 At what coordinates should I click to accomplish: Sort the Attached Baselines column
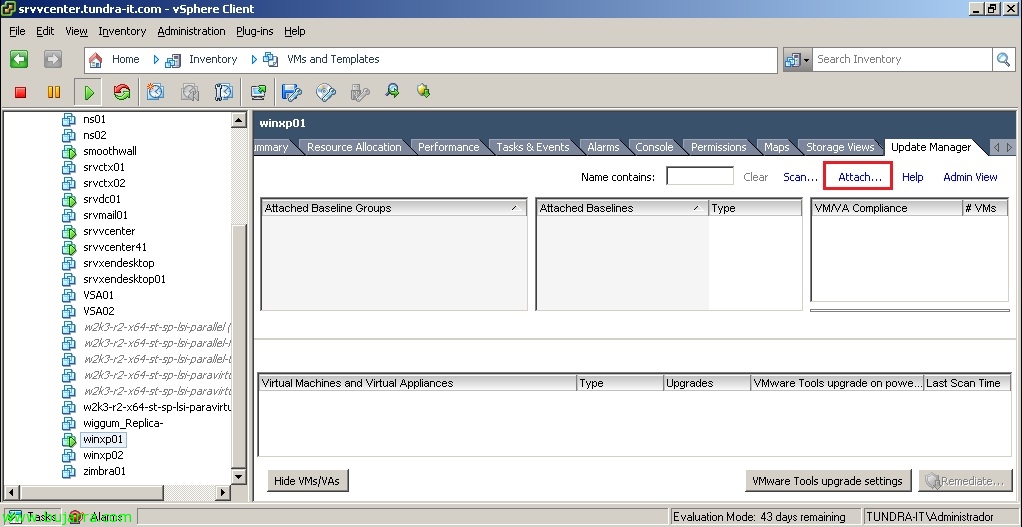click(x=622, y=208)
